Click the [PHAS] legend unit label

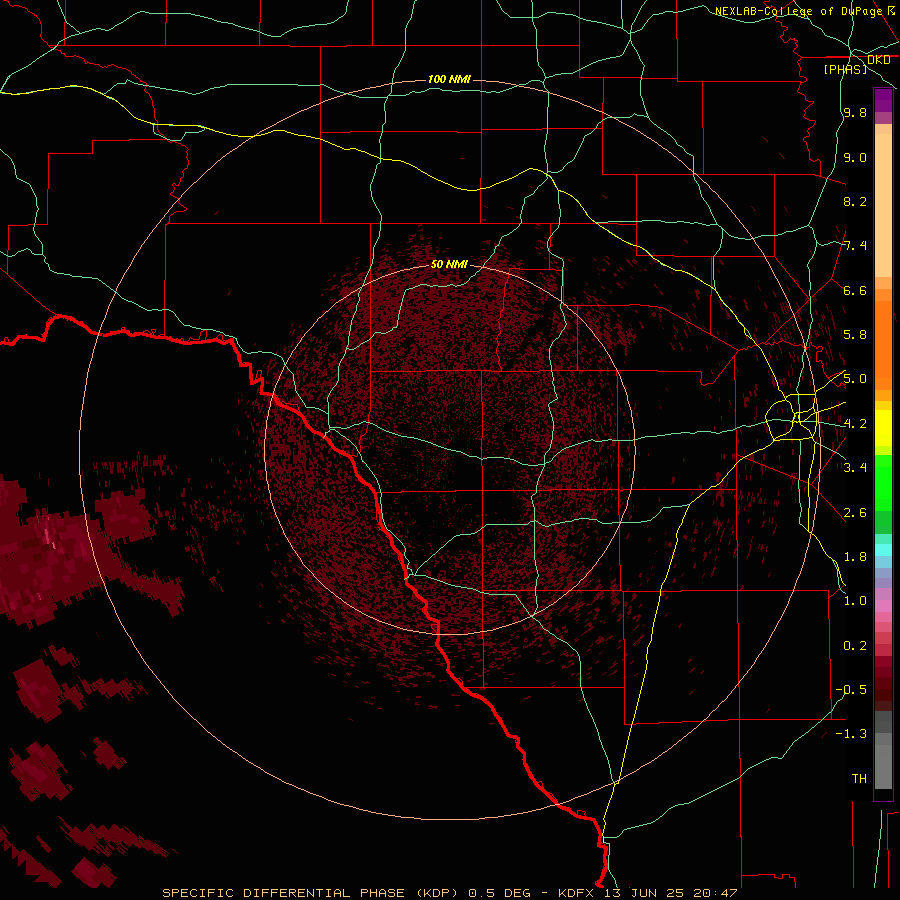[x=845, y=69]
